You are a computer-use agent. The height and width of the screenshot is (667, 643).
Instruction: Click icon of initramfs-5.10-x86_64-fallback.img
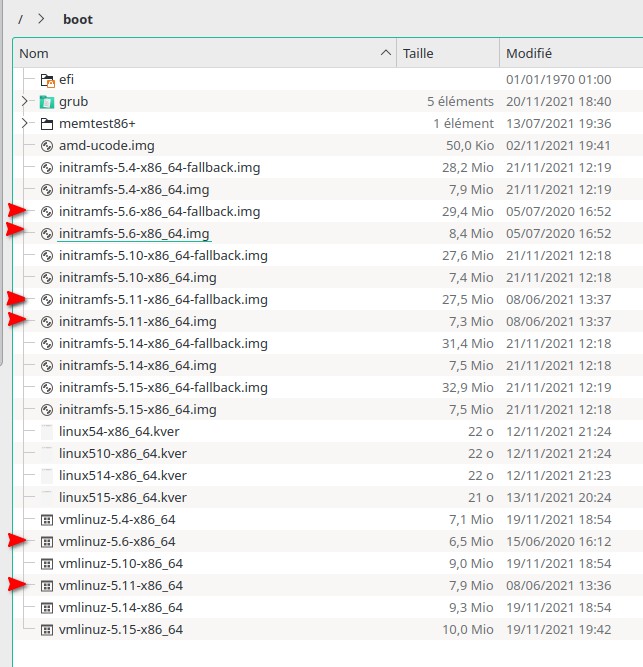pos(47,256)
